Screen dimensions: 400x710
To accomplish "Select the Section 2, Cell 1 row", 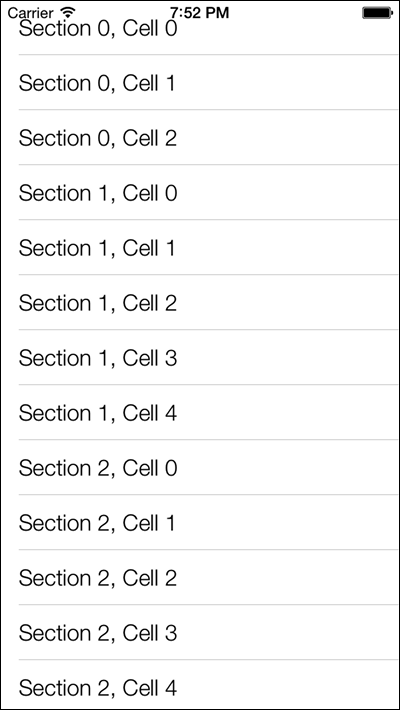I will (x=200, y=523).
